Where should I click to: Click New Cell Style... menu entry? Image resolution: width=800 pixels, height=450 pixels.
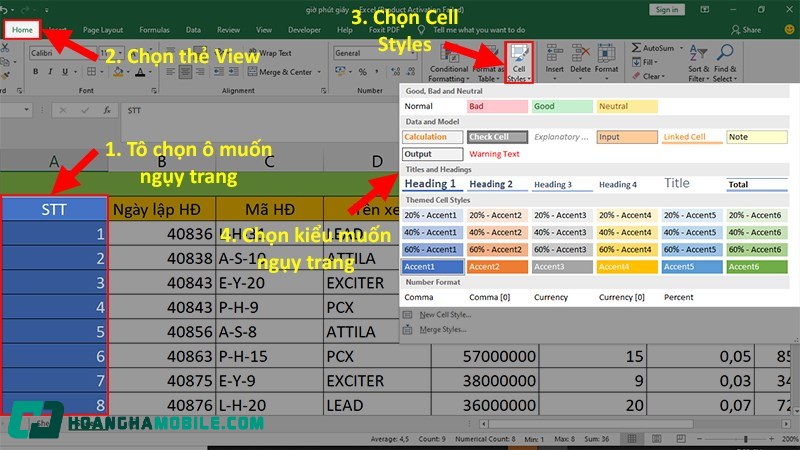445,315
